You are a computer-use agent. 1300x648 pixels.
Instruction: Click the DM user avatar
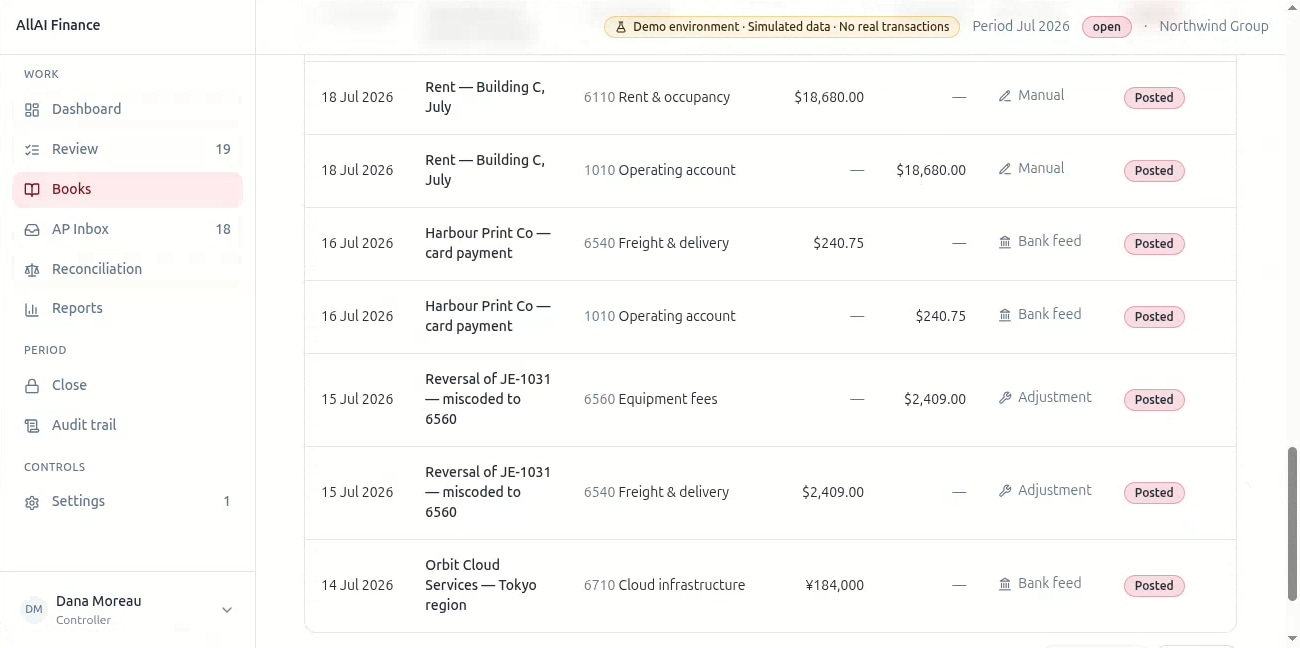34,610
